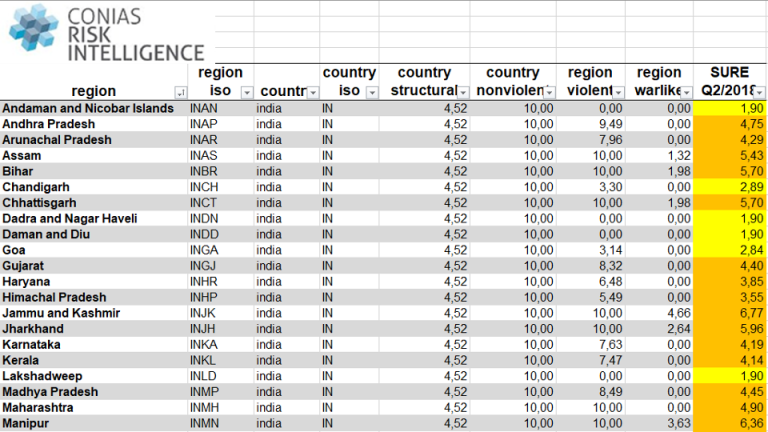
Task: Open the region iso filter dropdown
Action: [x=246, y=92]
